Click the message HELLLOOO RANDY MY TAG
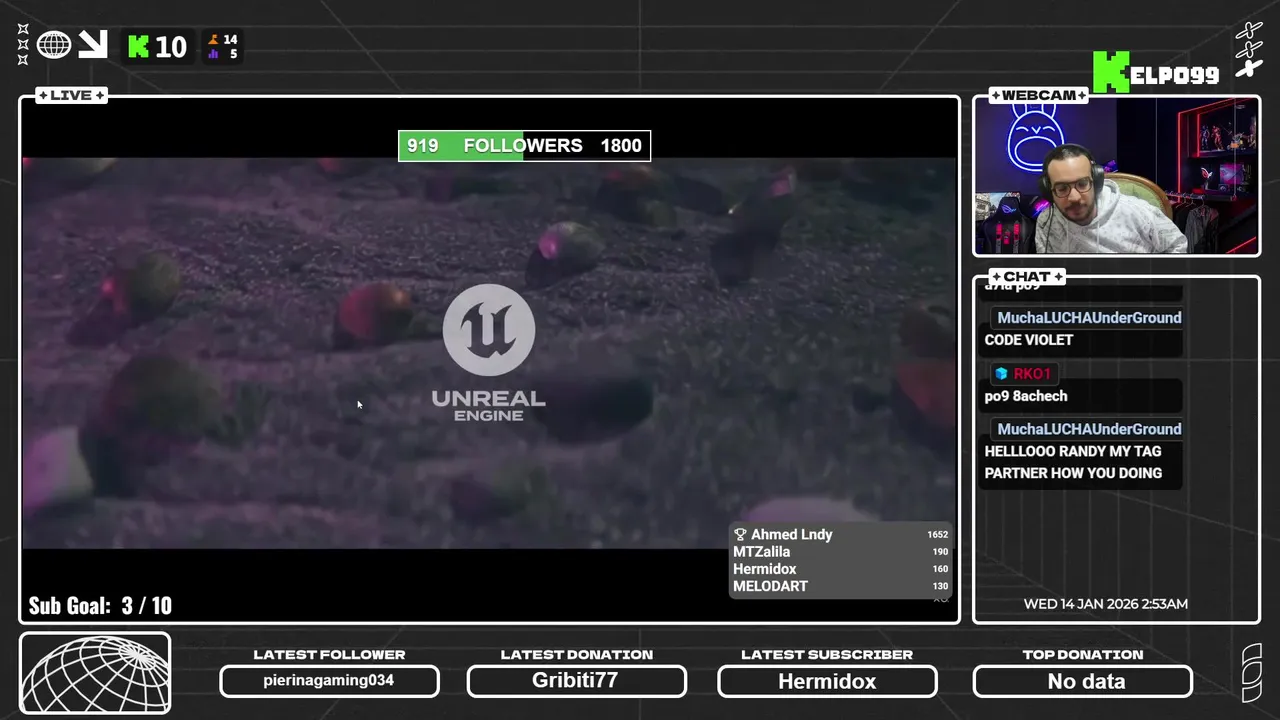 point(1073,451)
